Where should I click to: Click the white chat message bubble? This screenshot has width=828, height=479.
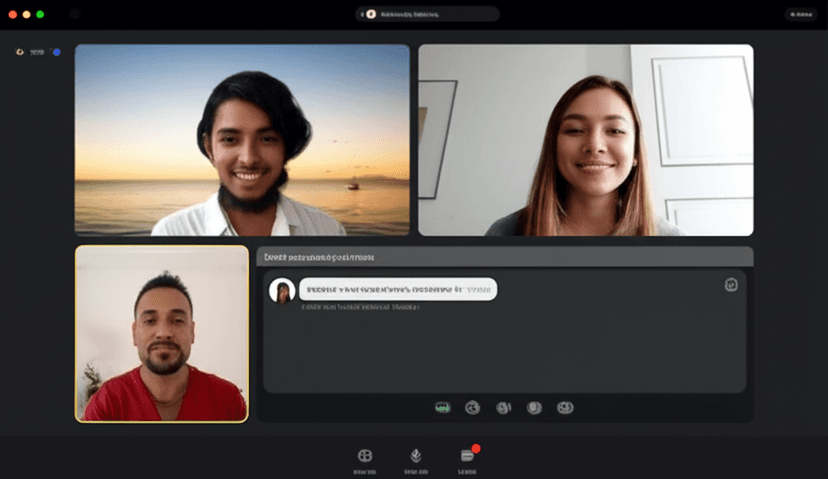[397, 289]
